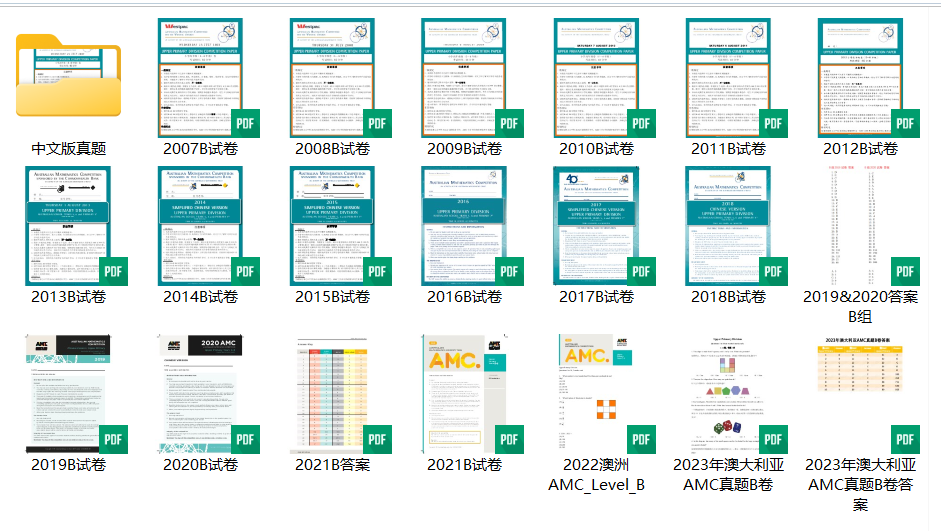Select the 2008B试卷 PDF thumbnail
The width and height of the screenshot is (941, 531).
[340, 78]
